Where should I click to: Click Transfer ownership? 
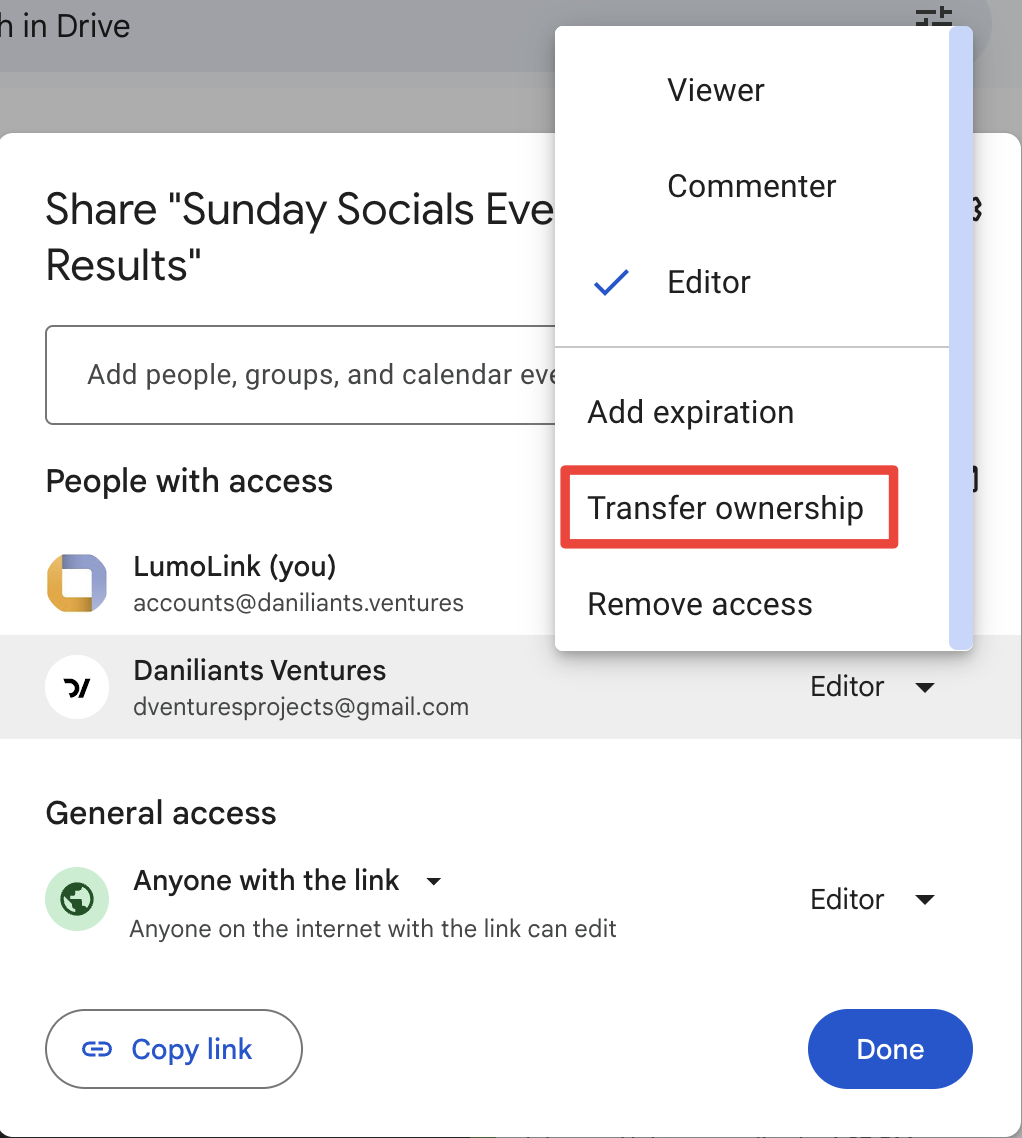[x=725, y=508]
